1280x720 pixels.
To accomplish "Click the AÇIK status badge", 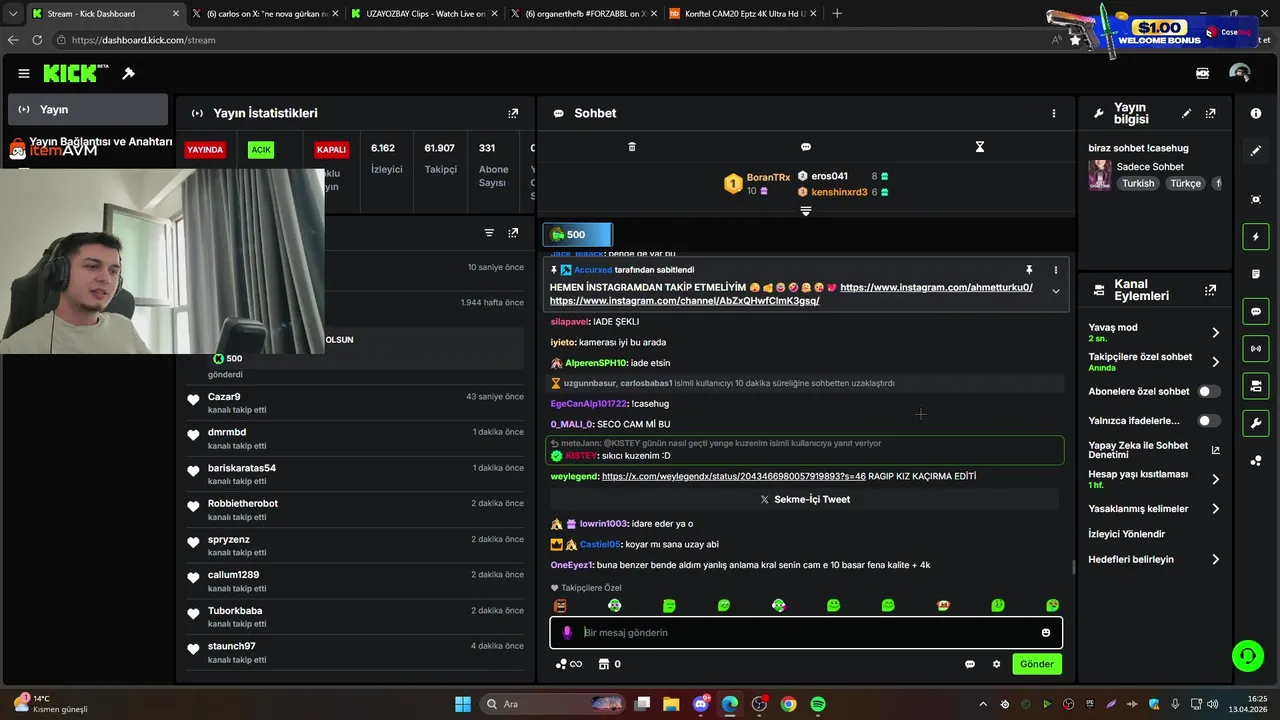I will coord(261,150).
